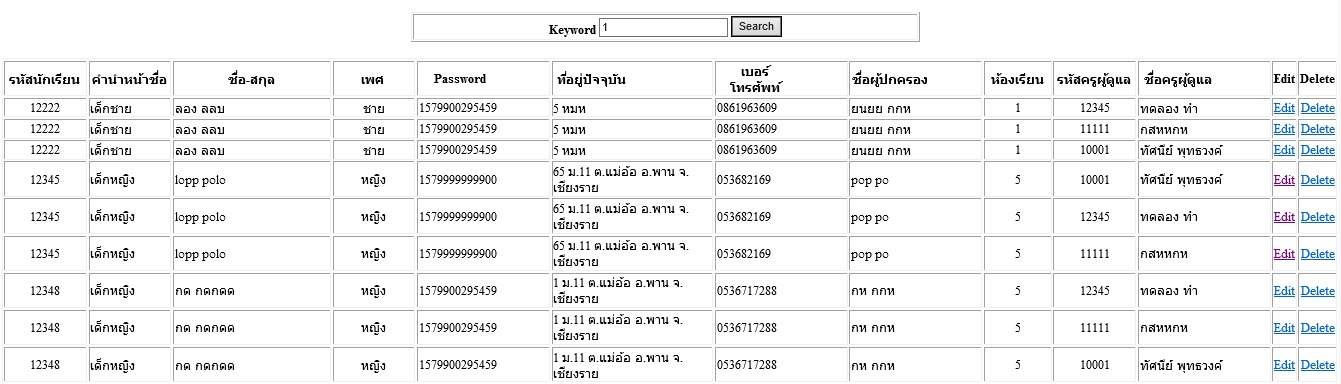Screen dimensions: 1341x384
Task: Delete student 12348 row with teacher 10001
Action: [1317, 365]
